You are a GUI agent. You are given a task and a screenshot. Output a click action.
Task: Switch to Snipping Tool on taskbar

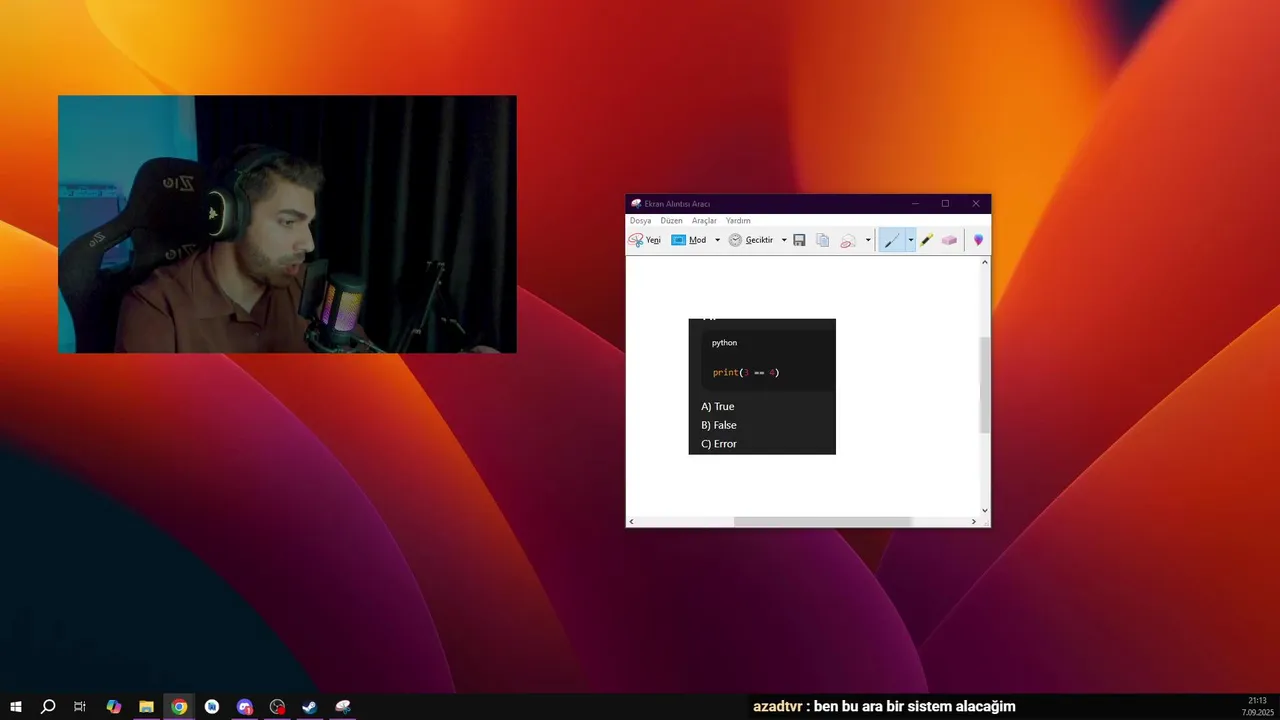343,707
